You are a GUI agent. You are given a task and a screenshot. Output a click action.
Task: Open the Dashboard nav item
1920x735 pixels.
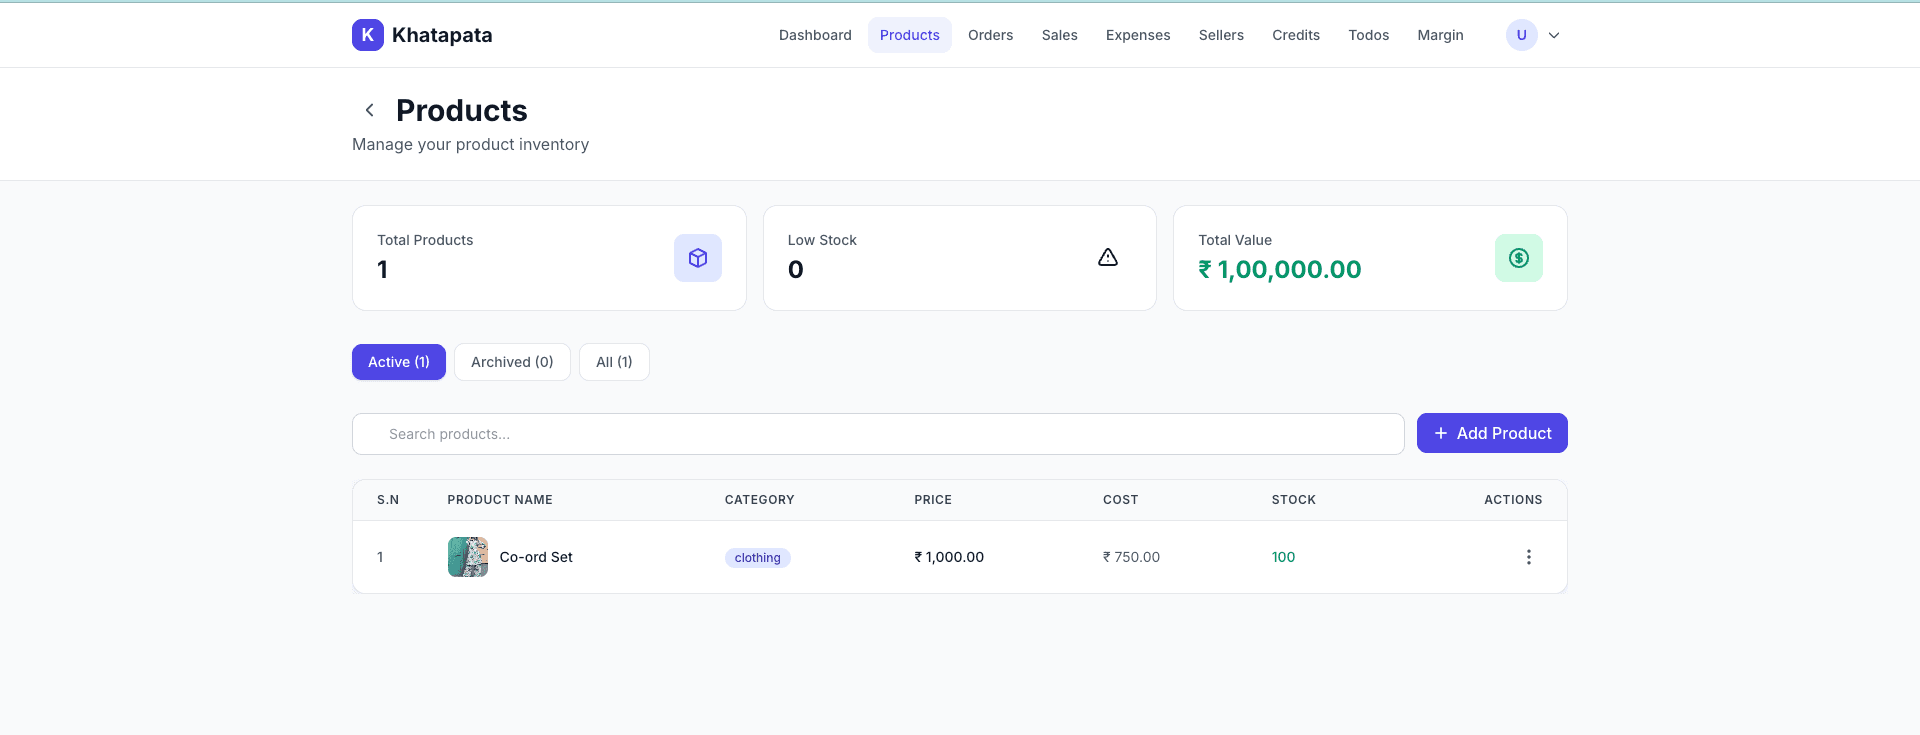(815, 35)
